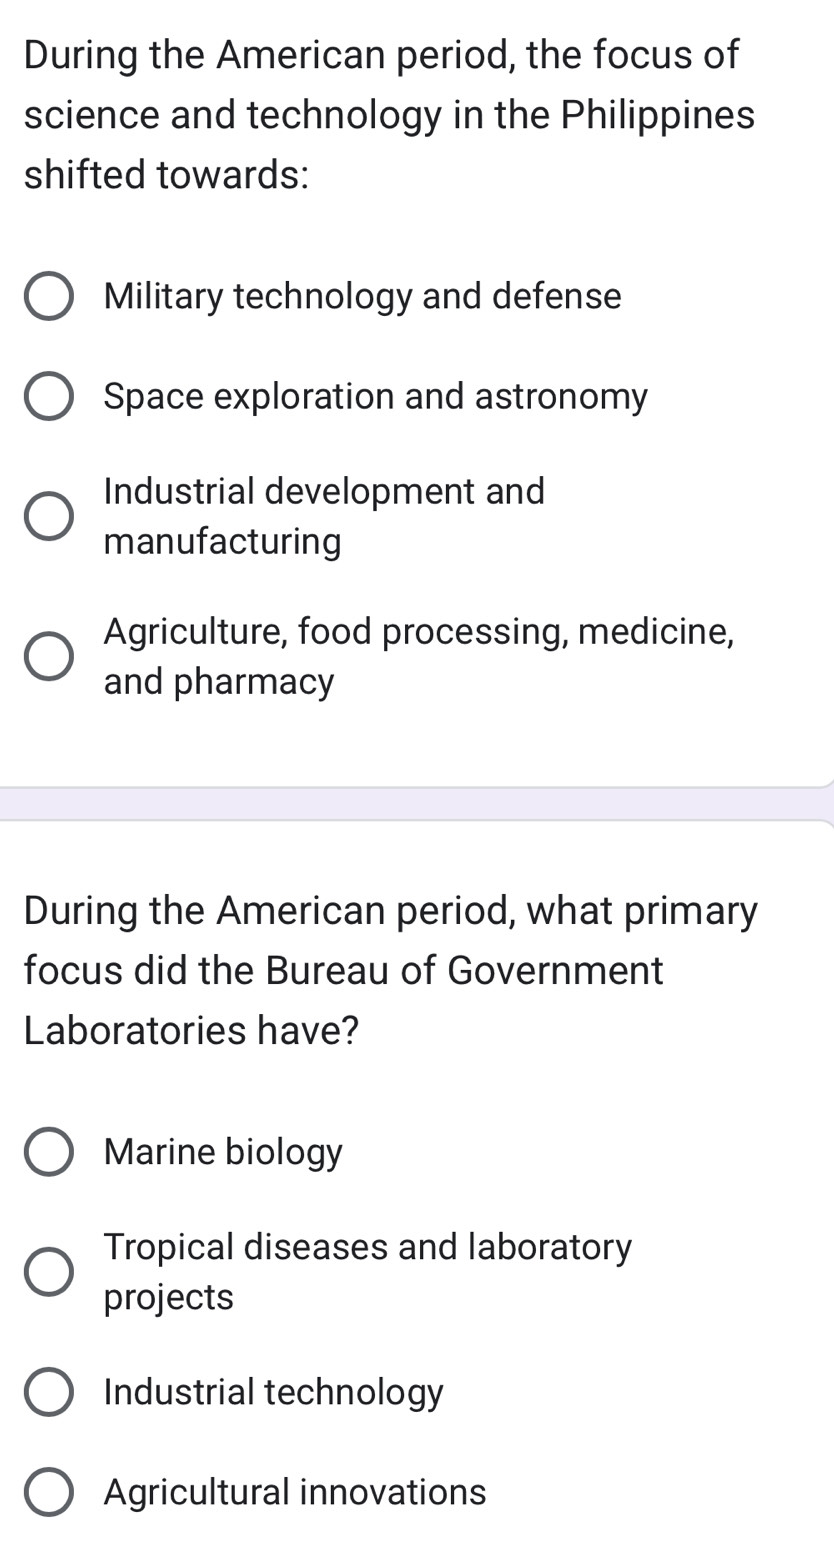Click the 'Industrial technology' option label
The width and height of the screenshot is (834, 1562).
[x=273, y=1392]
